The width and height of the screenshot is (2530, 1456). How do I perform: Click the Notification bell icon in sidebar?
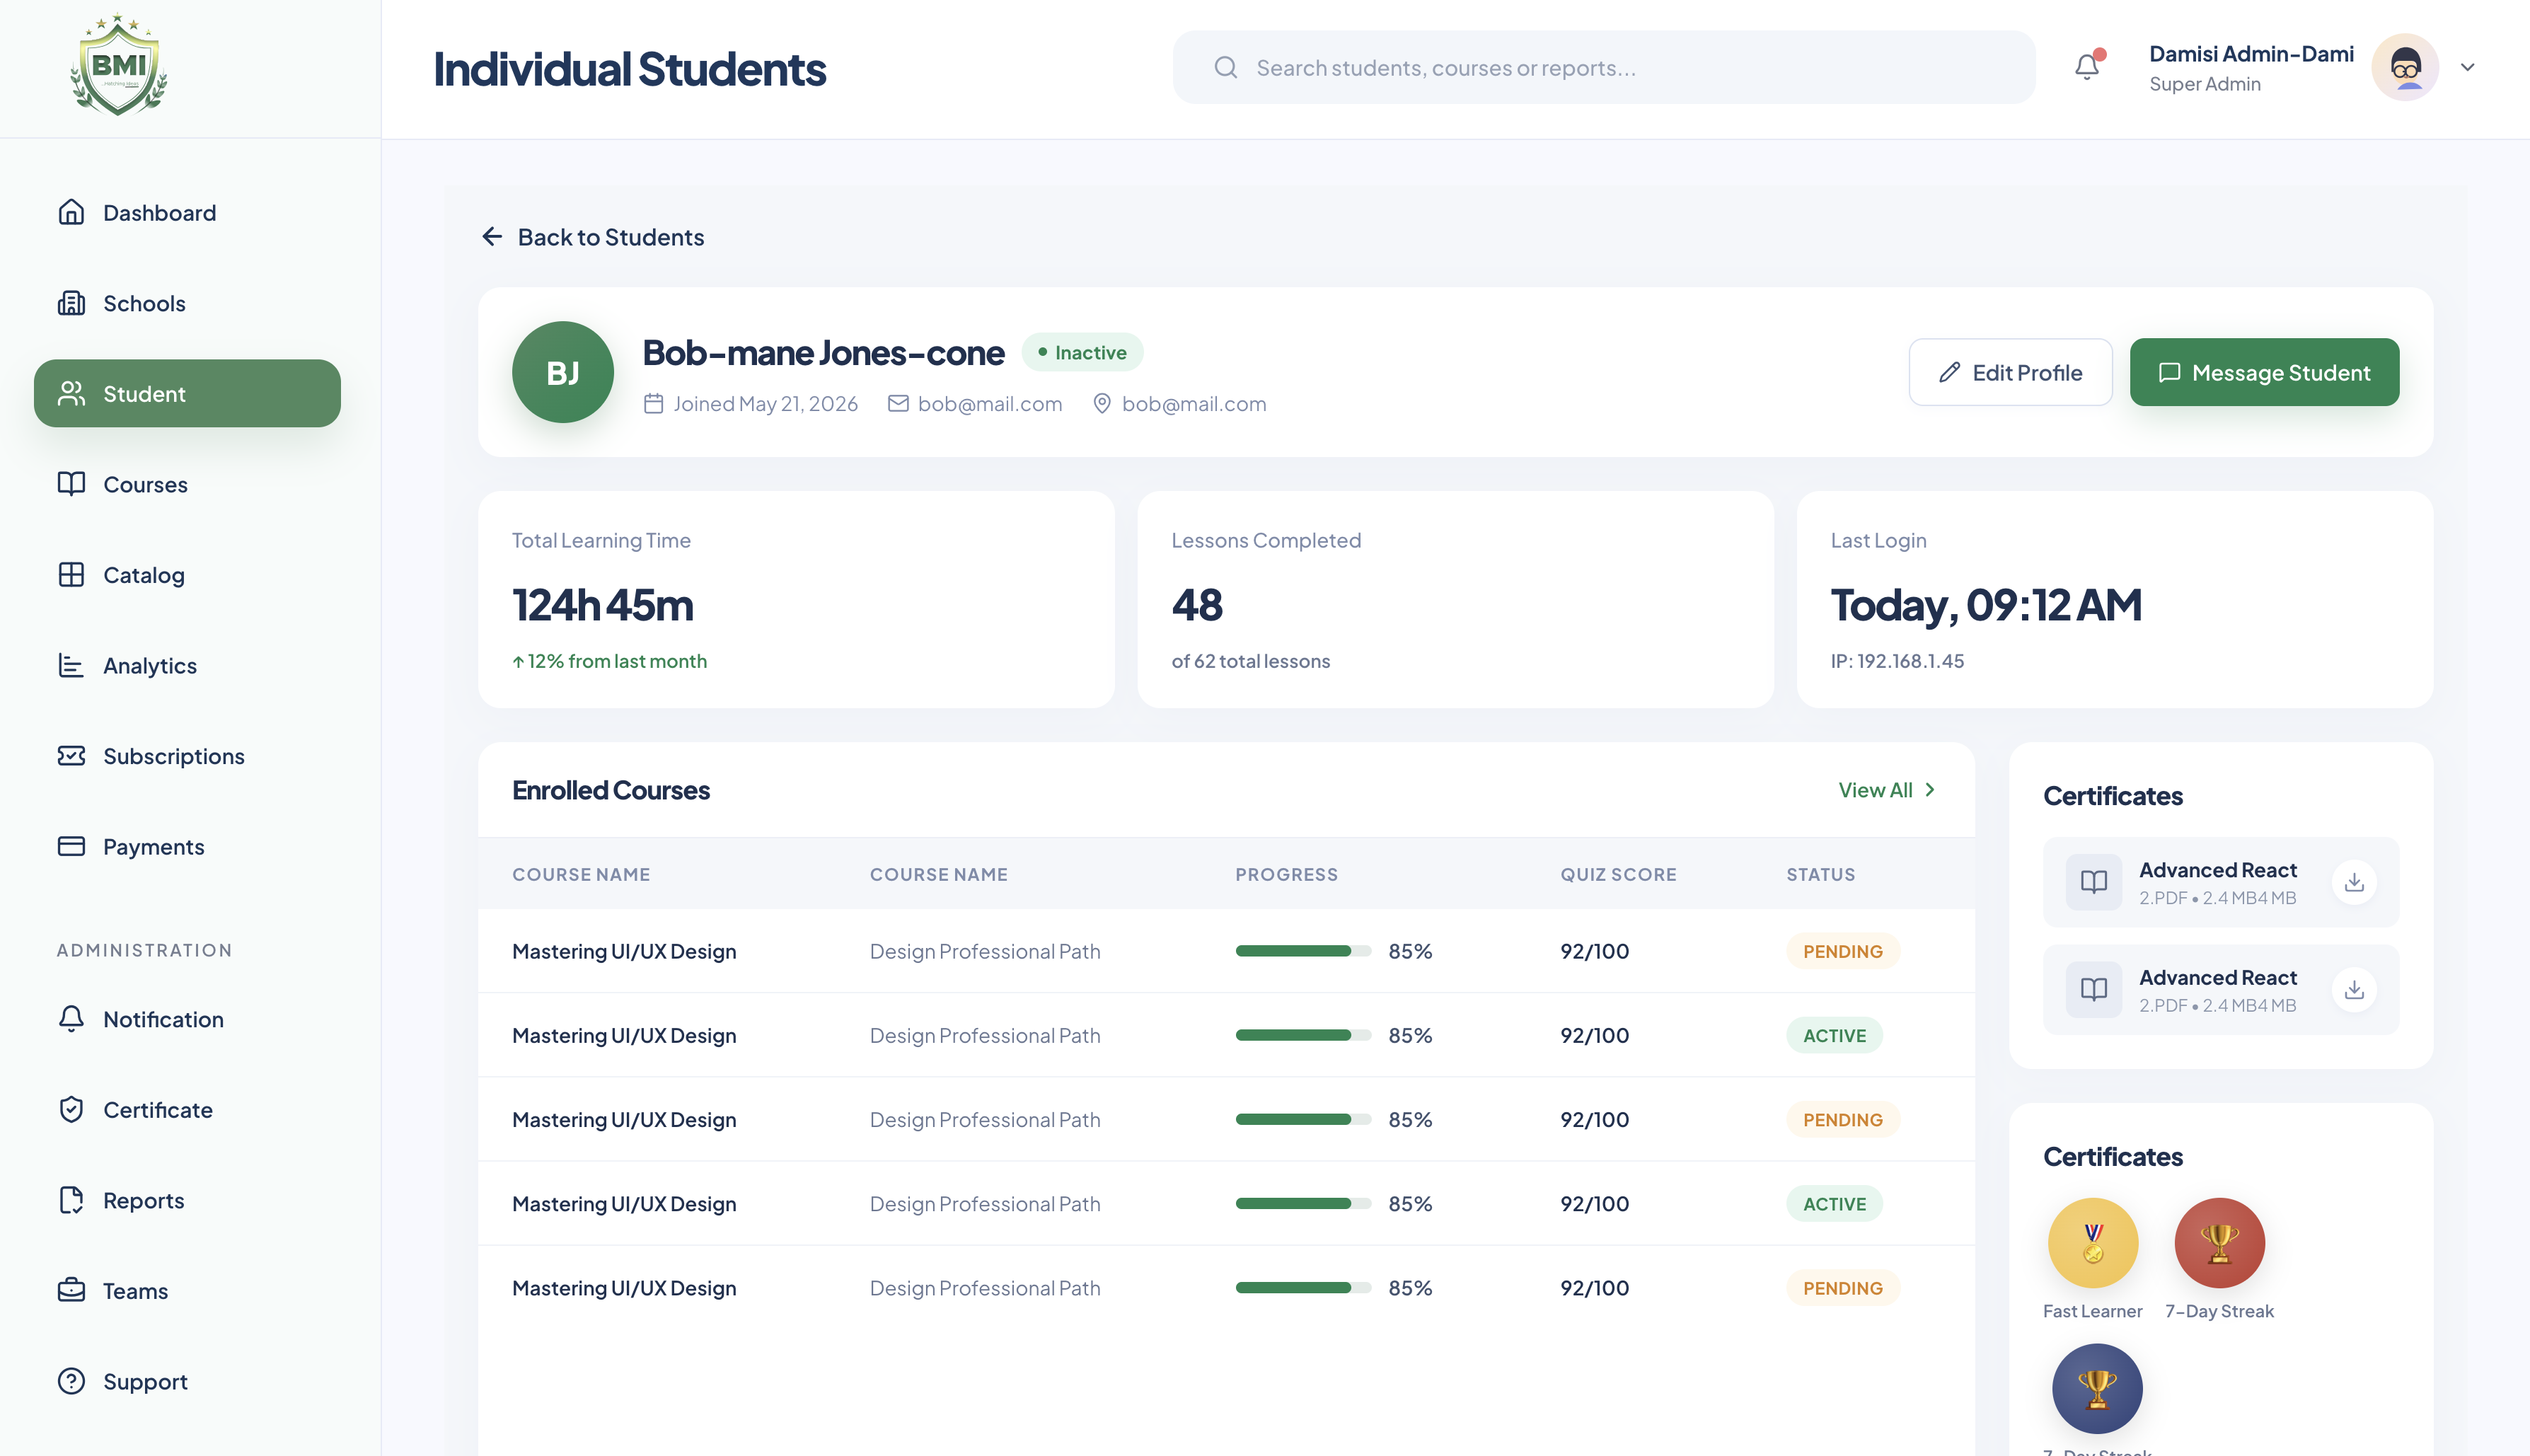(71, 1019)
